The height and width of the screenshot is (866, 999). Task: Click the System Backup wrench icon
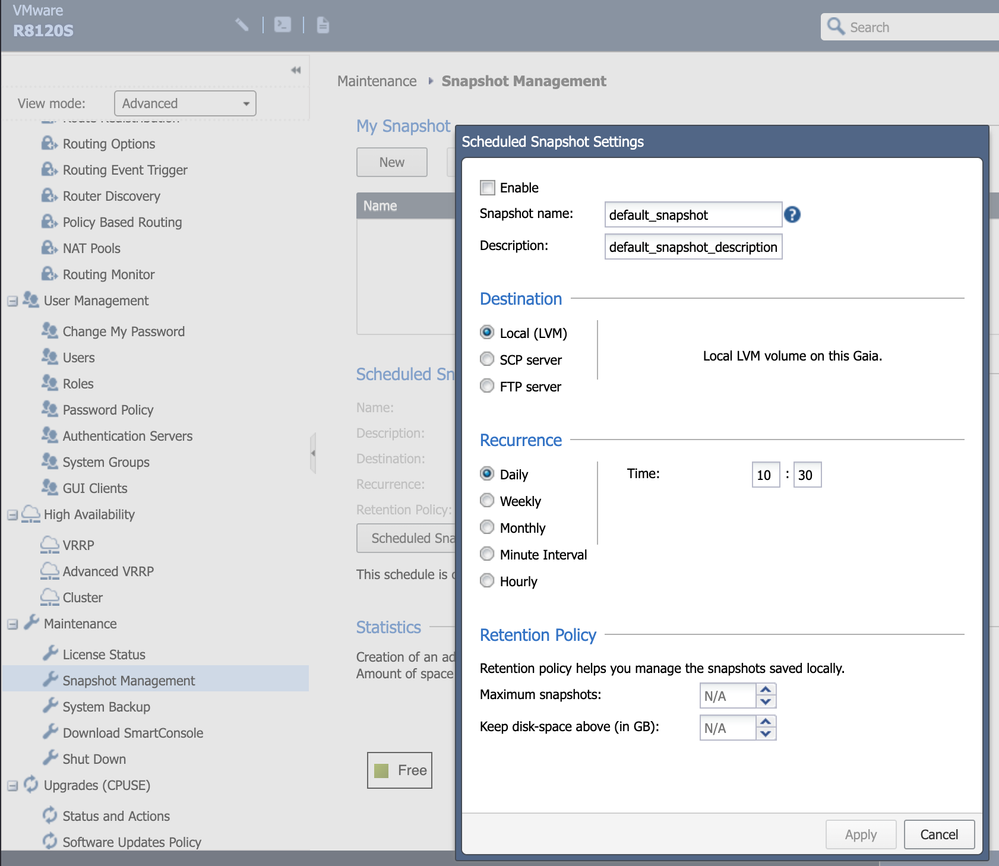(x=50, y=705)
